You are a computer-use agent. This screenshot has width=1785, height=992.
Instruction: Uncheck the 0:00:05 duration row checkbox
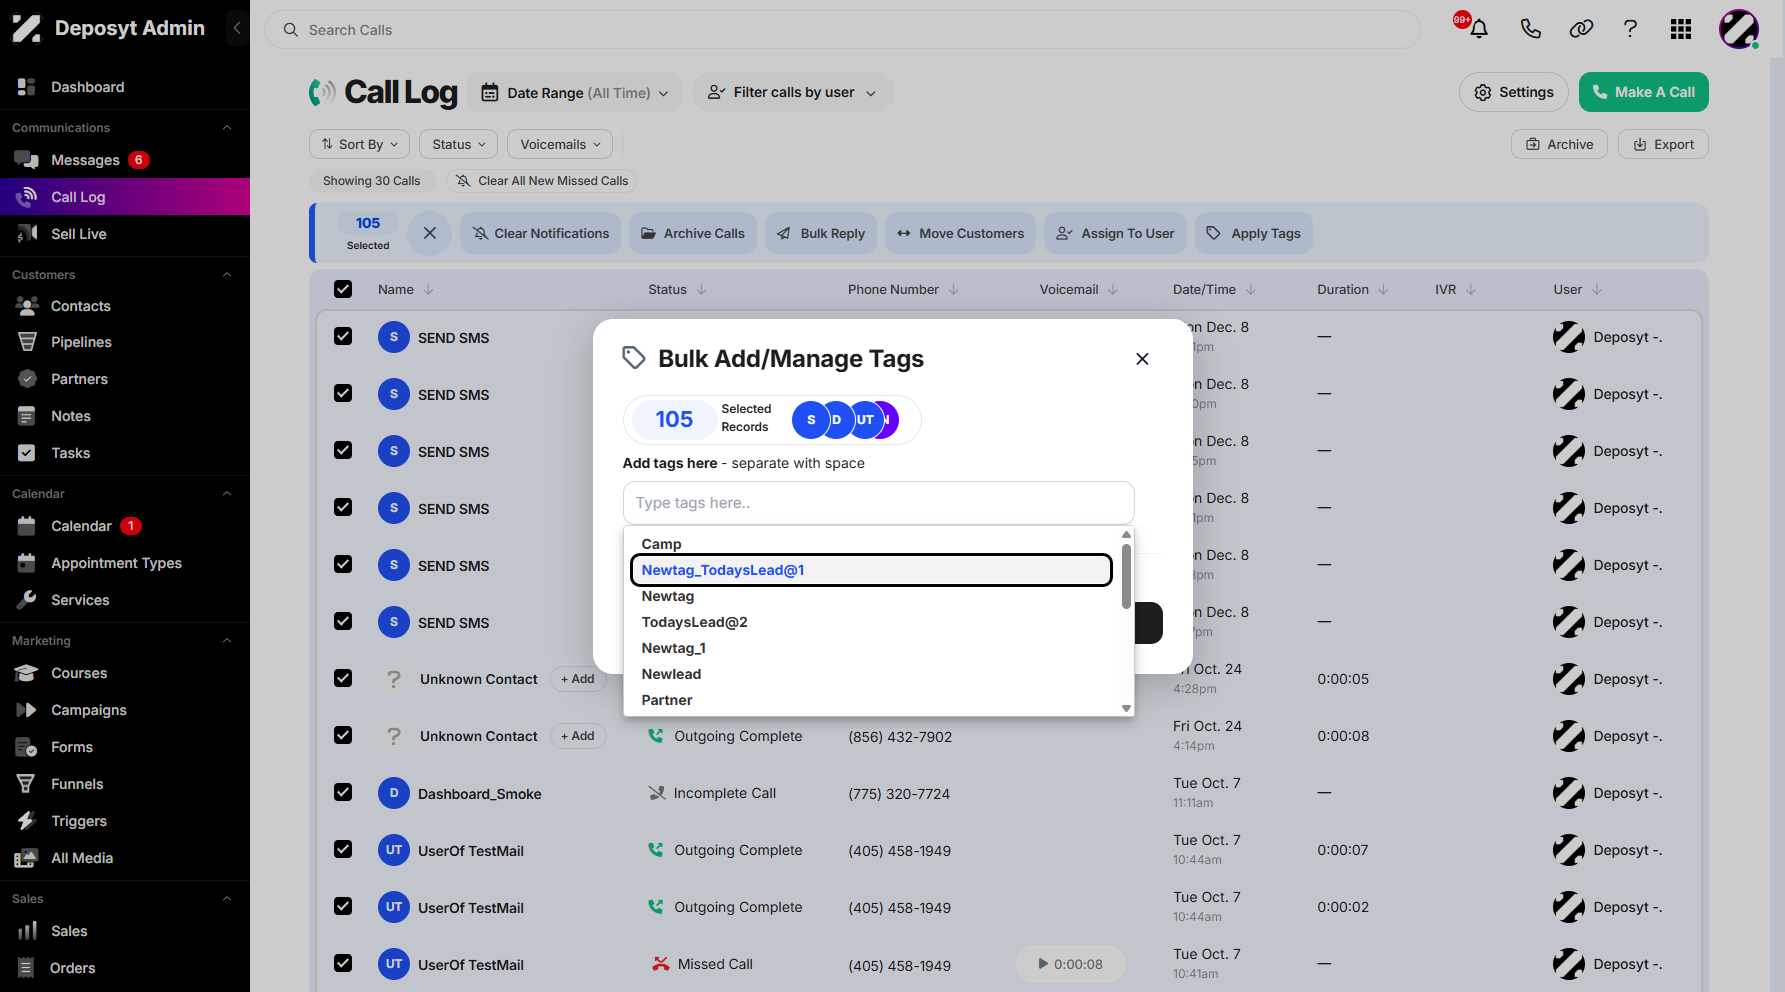[343, 678]
